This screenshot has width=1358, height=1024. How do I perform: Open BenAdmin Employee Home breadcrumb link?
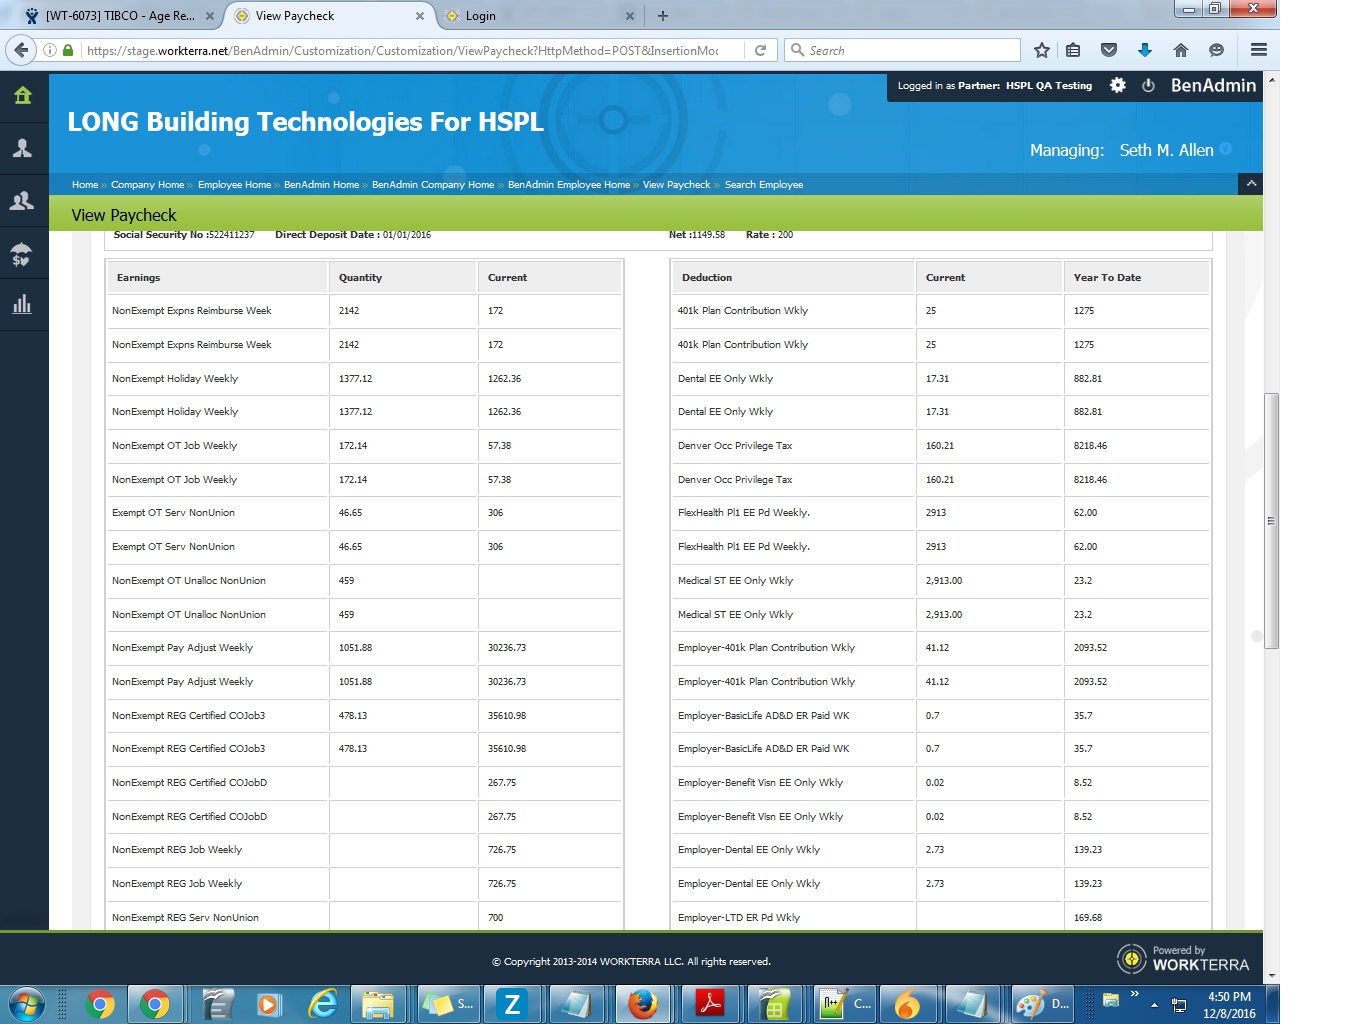(569, 185)
